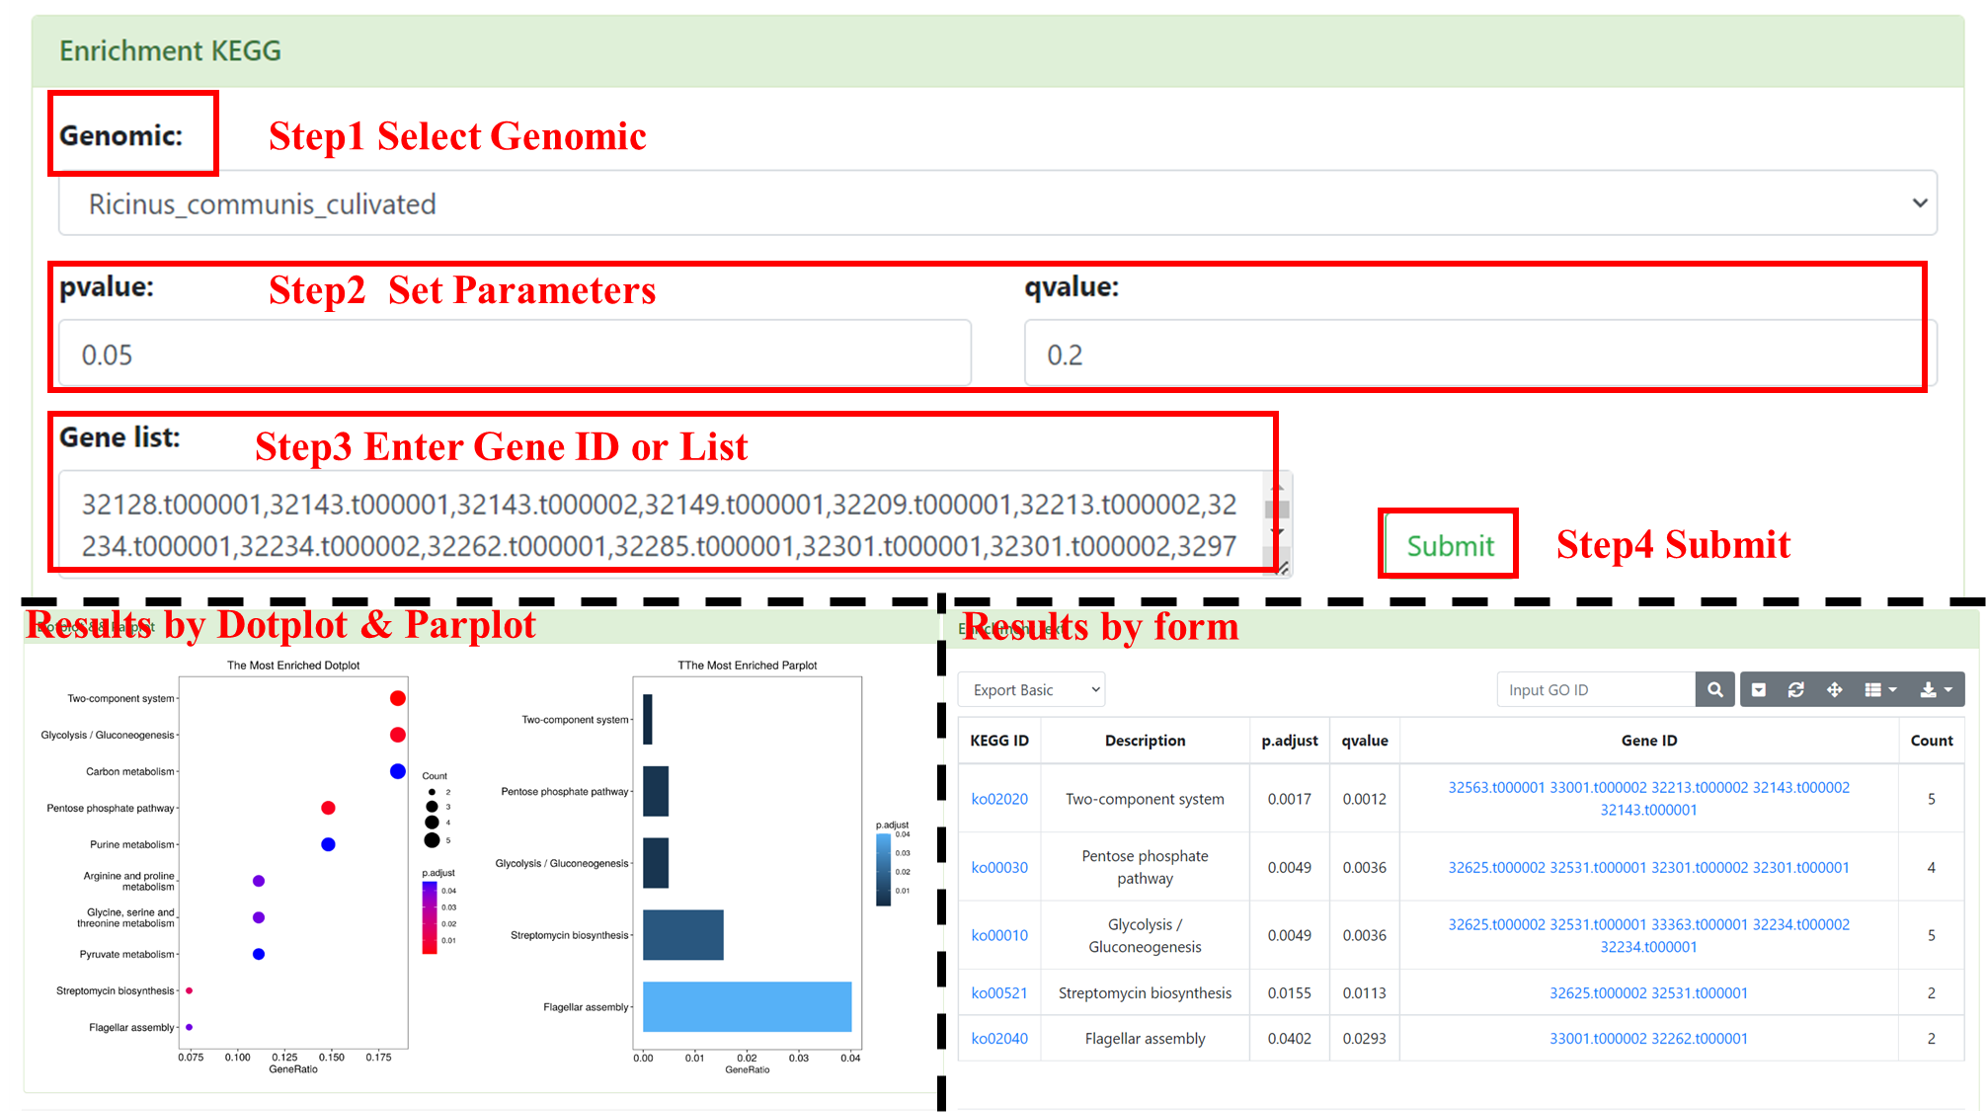Viewport: 1986px width, 1112px height.
Task: Open the ko02020 KEGG link
Action: pyautogui.click(x=999, y=799)
